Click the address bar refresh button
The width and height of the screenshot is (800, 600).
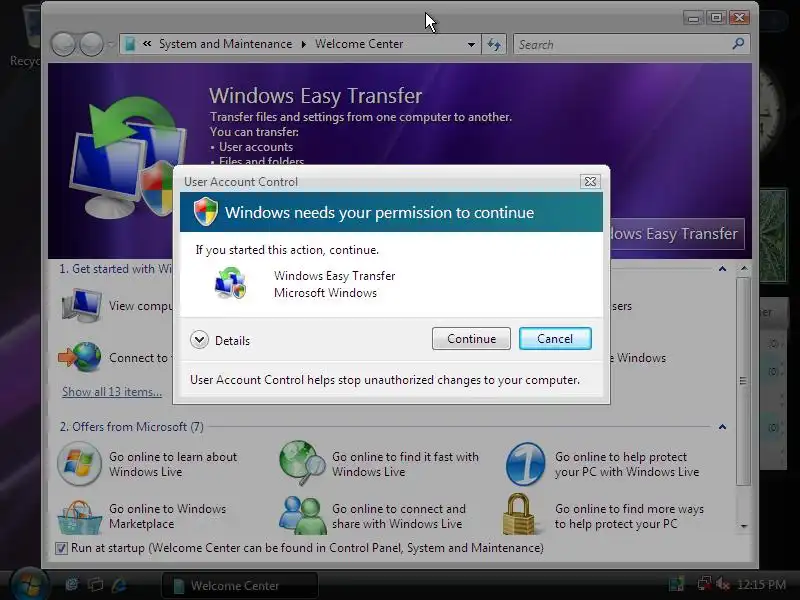(493, 44)
